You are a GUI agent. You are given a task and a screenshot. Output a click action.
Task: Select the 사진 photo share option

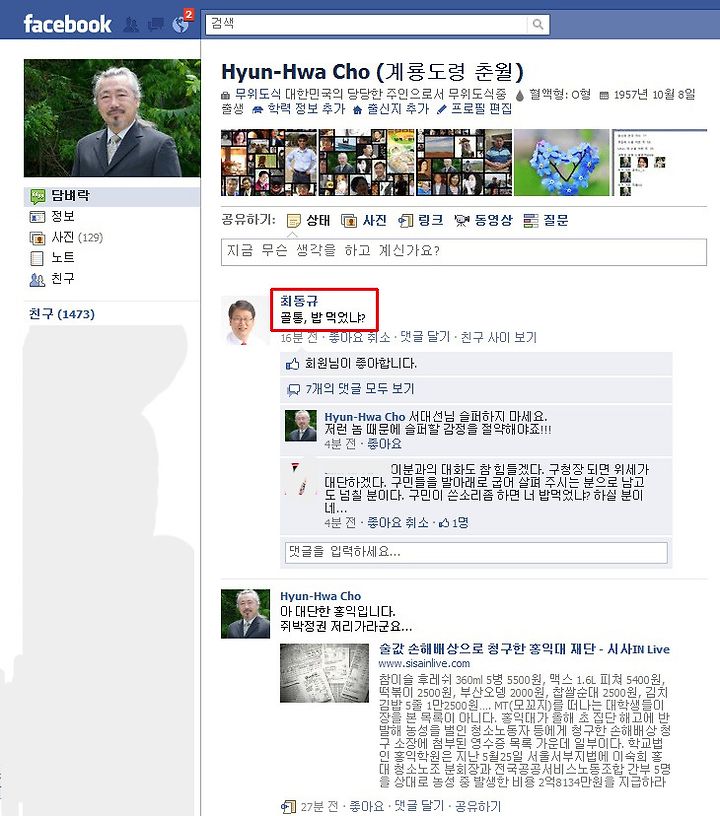point(364,221)
